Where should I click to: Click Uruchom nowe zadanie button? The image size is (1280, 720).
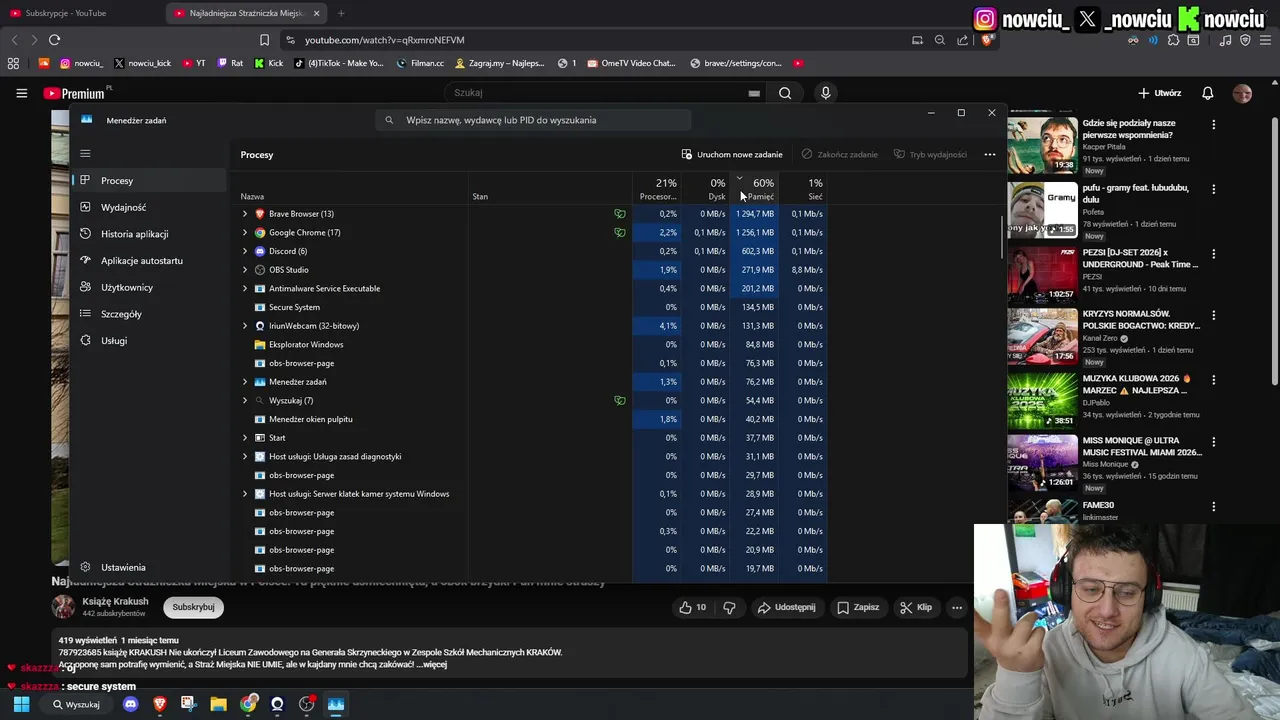(732, 155)
